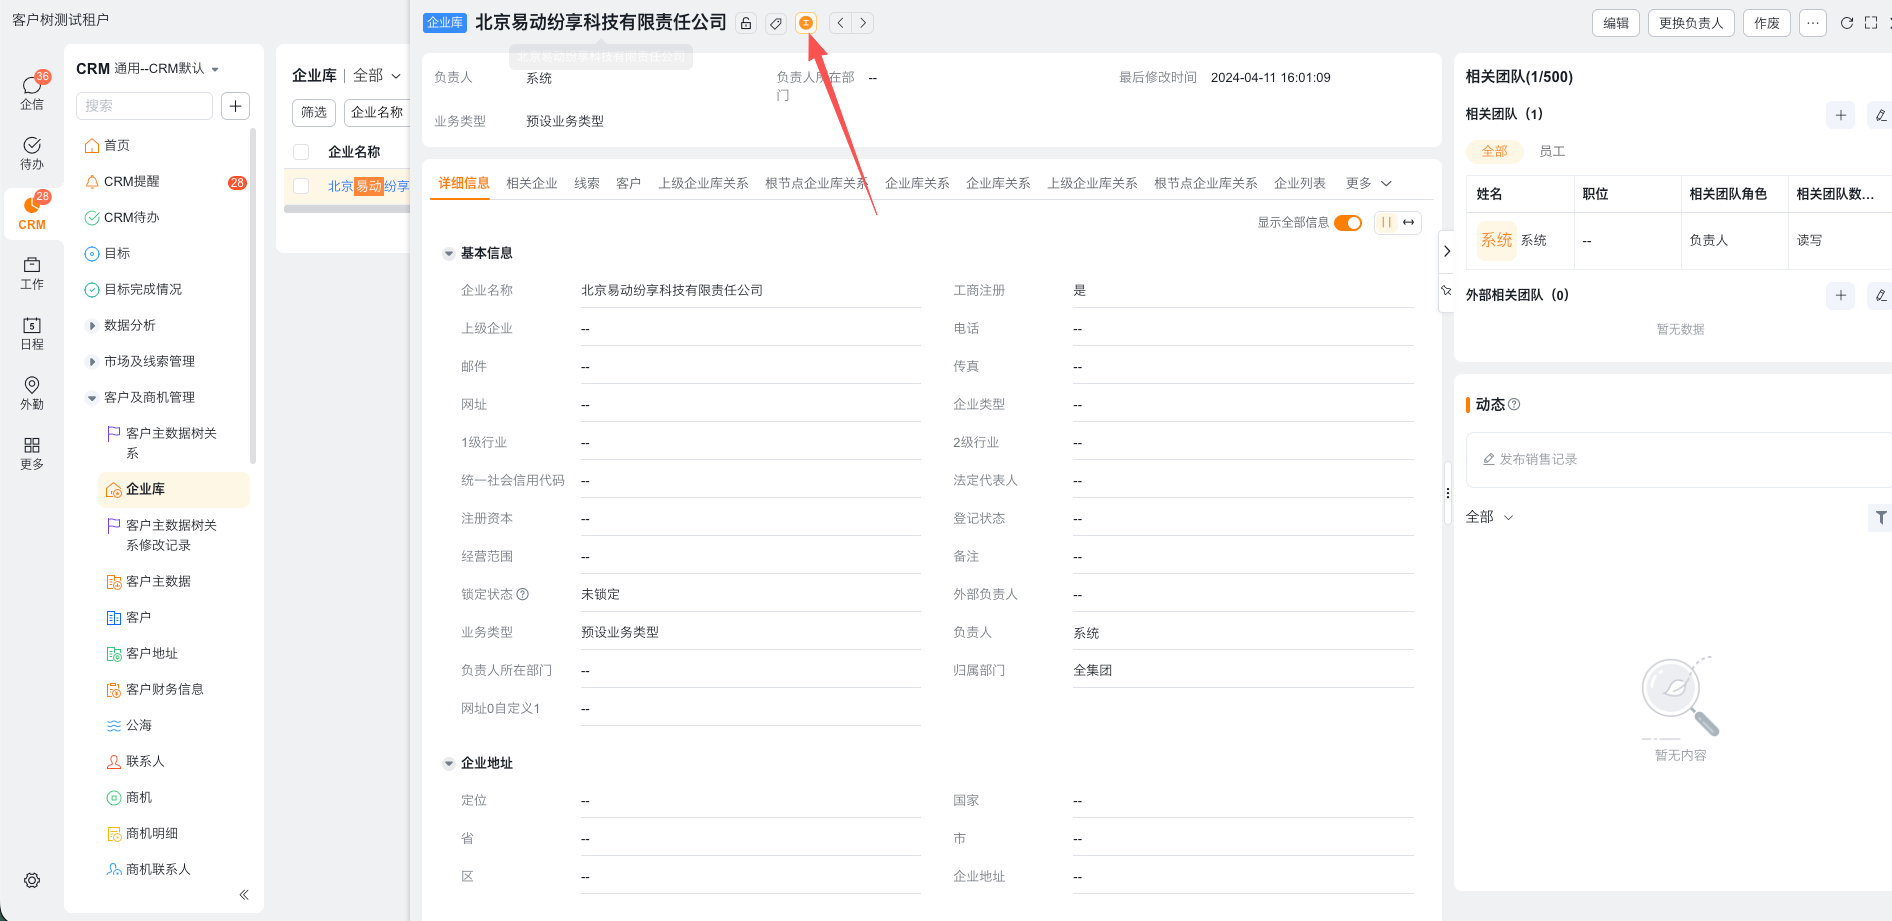Image resolution: width=1892 pixels, height=921 pixels.
Task: Click the pin icon beside right panel
Action: pos(1446,291)
